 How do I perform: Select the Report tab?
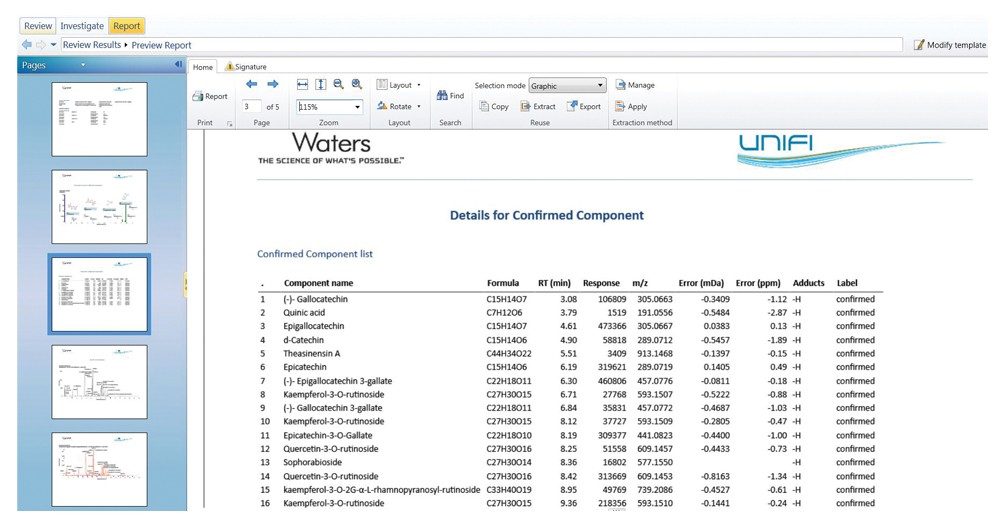(126, 26)
